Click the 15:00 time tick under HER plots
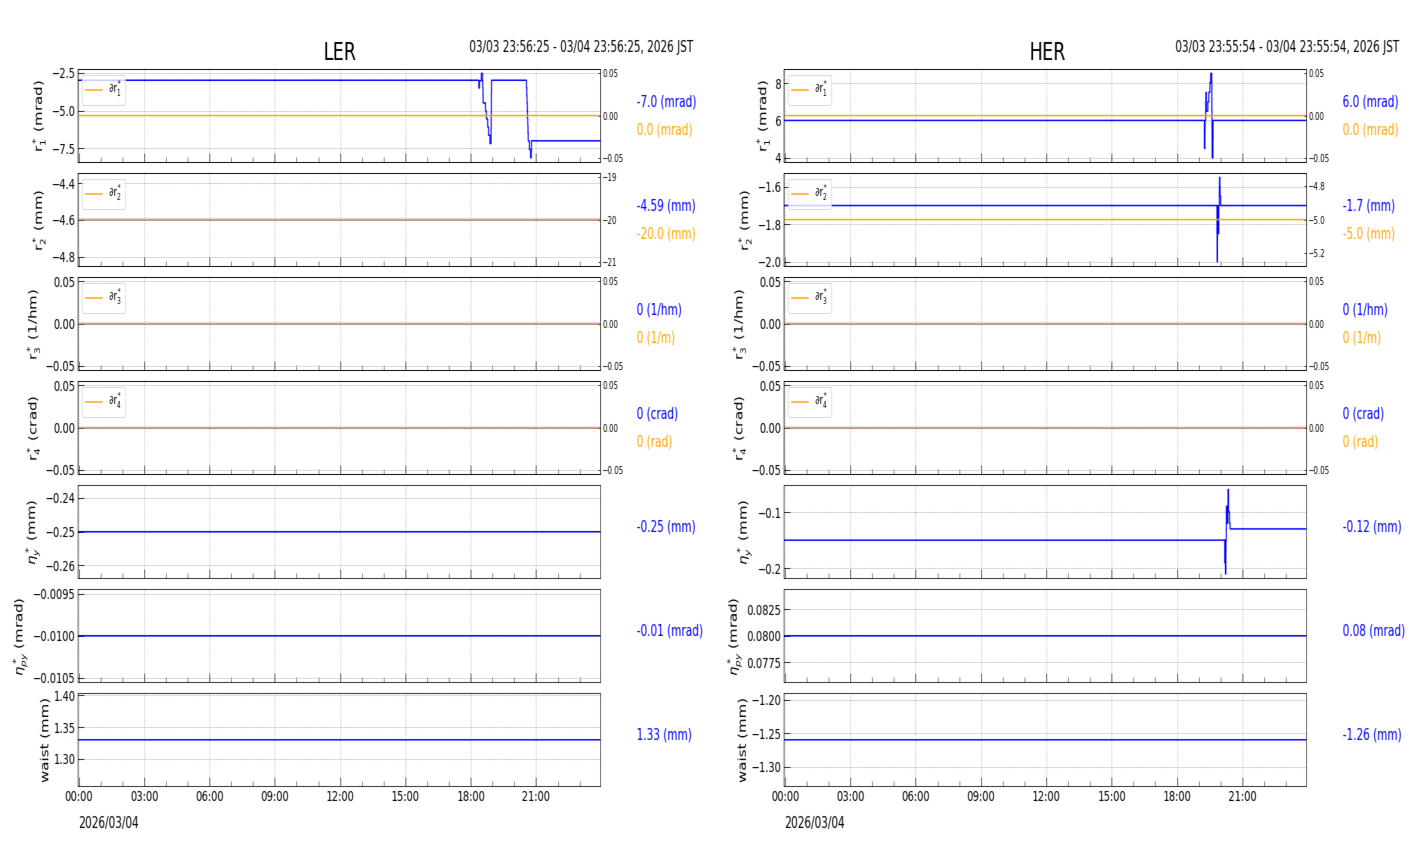The image size is (1412, 864). coord(1112,797)
